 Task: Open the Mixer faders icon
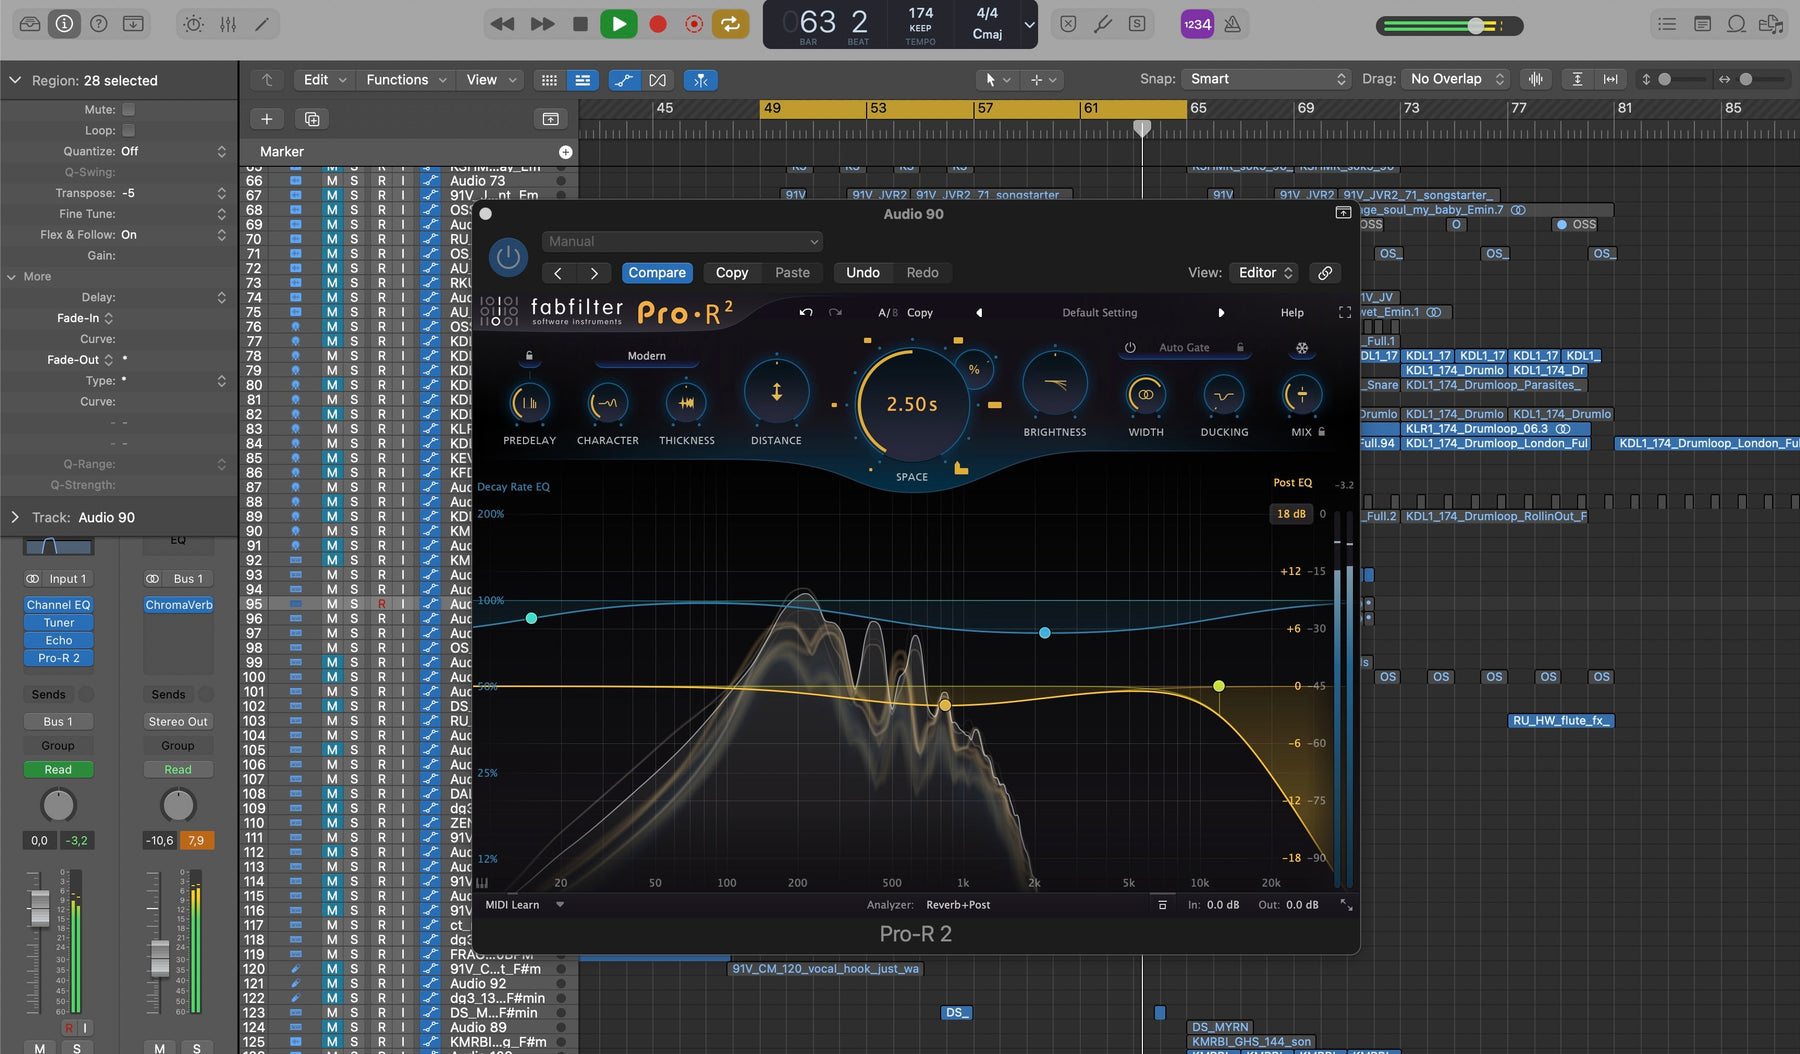tap(228, 24)
